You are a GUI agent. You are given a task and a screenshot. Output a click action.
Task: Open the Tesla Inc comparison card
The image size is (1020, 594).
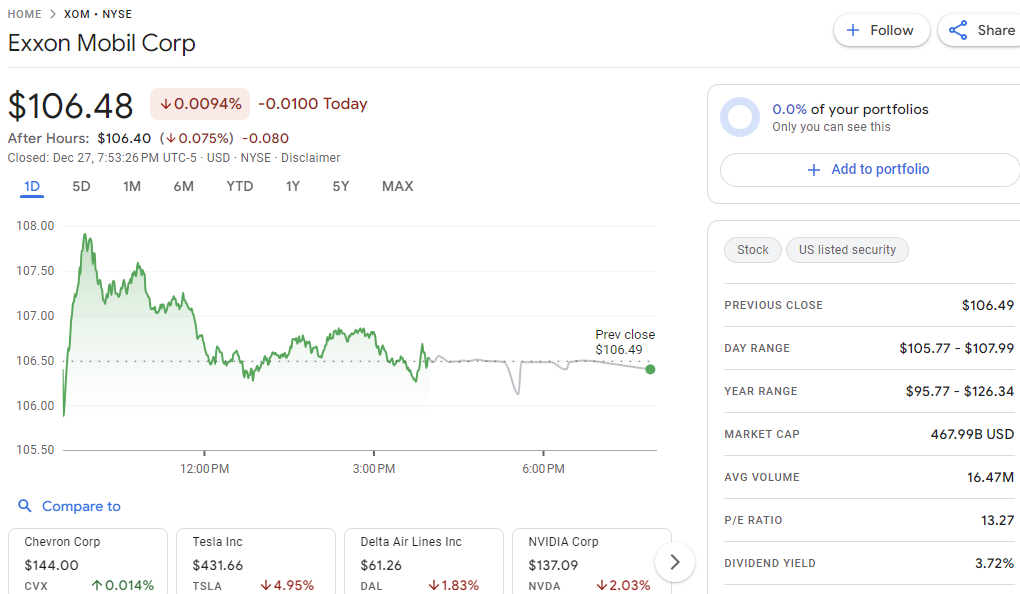coord(256,561)
